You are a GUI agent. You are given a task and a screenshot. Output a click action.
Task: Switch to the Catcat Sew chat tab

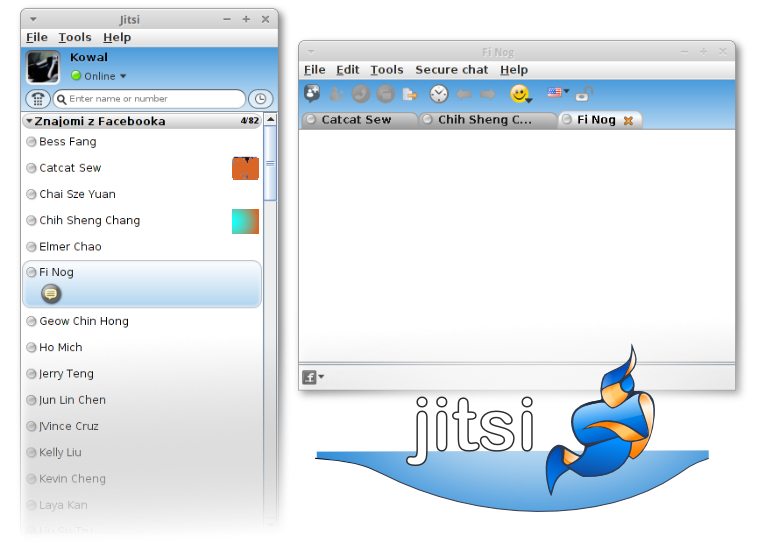coord(359,120)
